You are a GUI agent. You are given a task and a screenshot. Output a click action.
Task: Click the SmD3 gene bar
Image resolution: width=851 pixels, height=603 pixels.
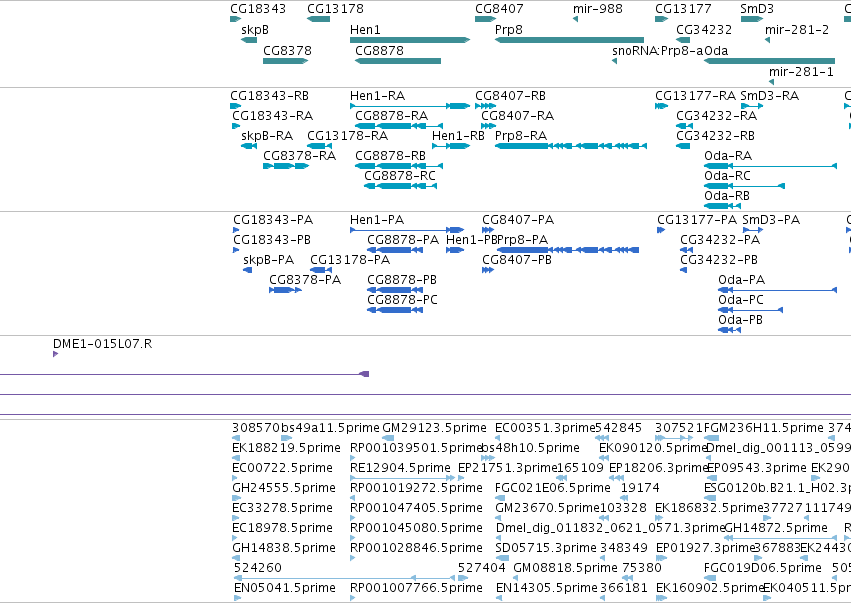(x=752, y=19)
